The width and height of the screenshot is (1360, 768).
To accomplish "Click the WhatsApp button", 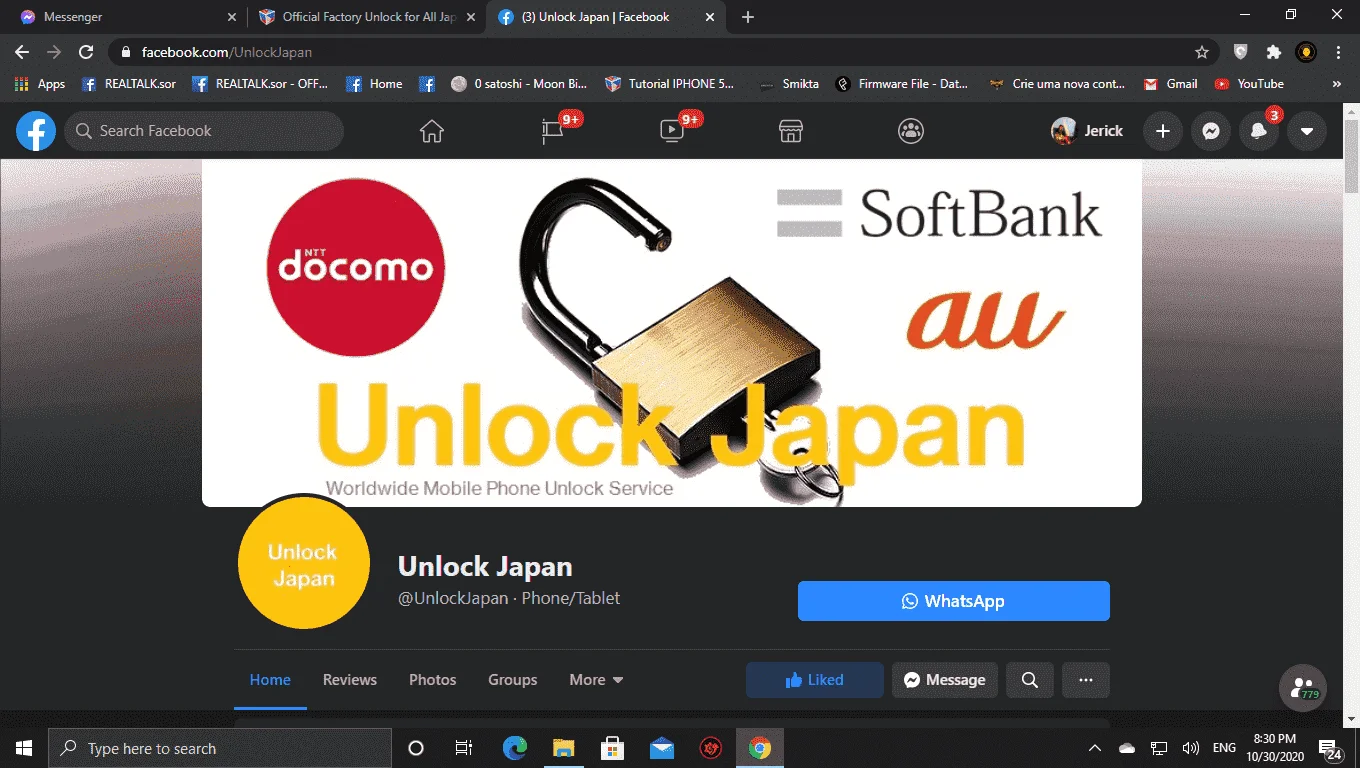I will 954,601.
